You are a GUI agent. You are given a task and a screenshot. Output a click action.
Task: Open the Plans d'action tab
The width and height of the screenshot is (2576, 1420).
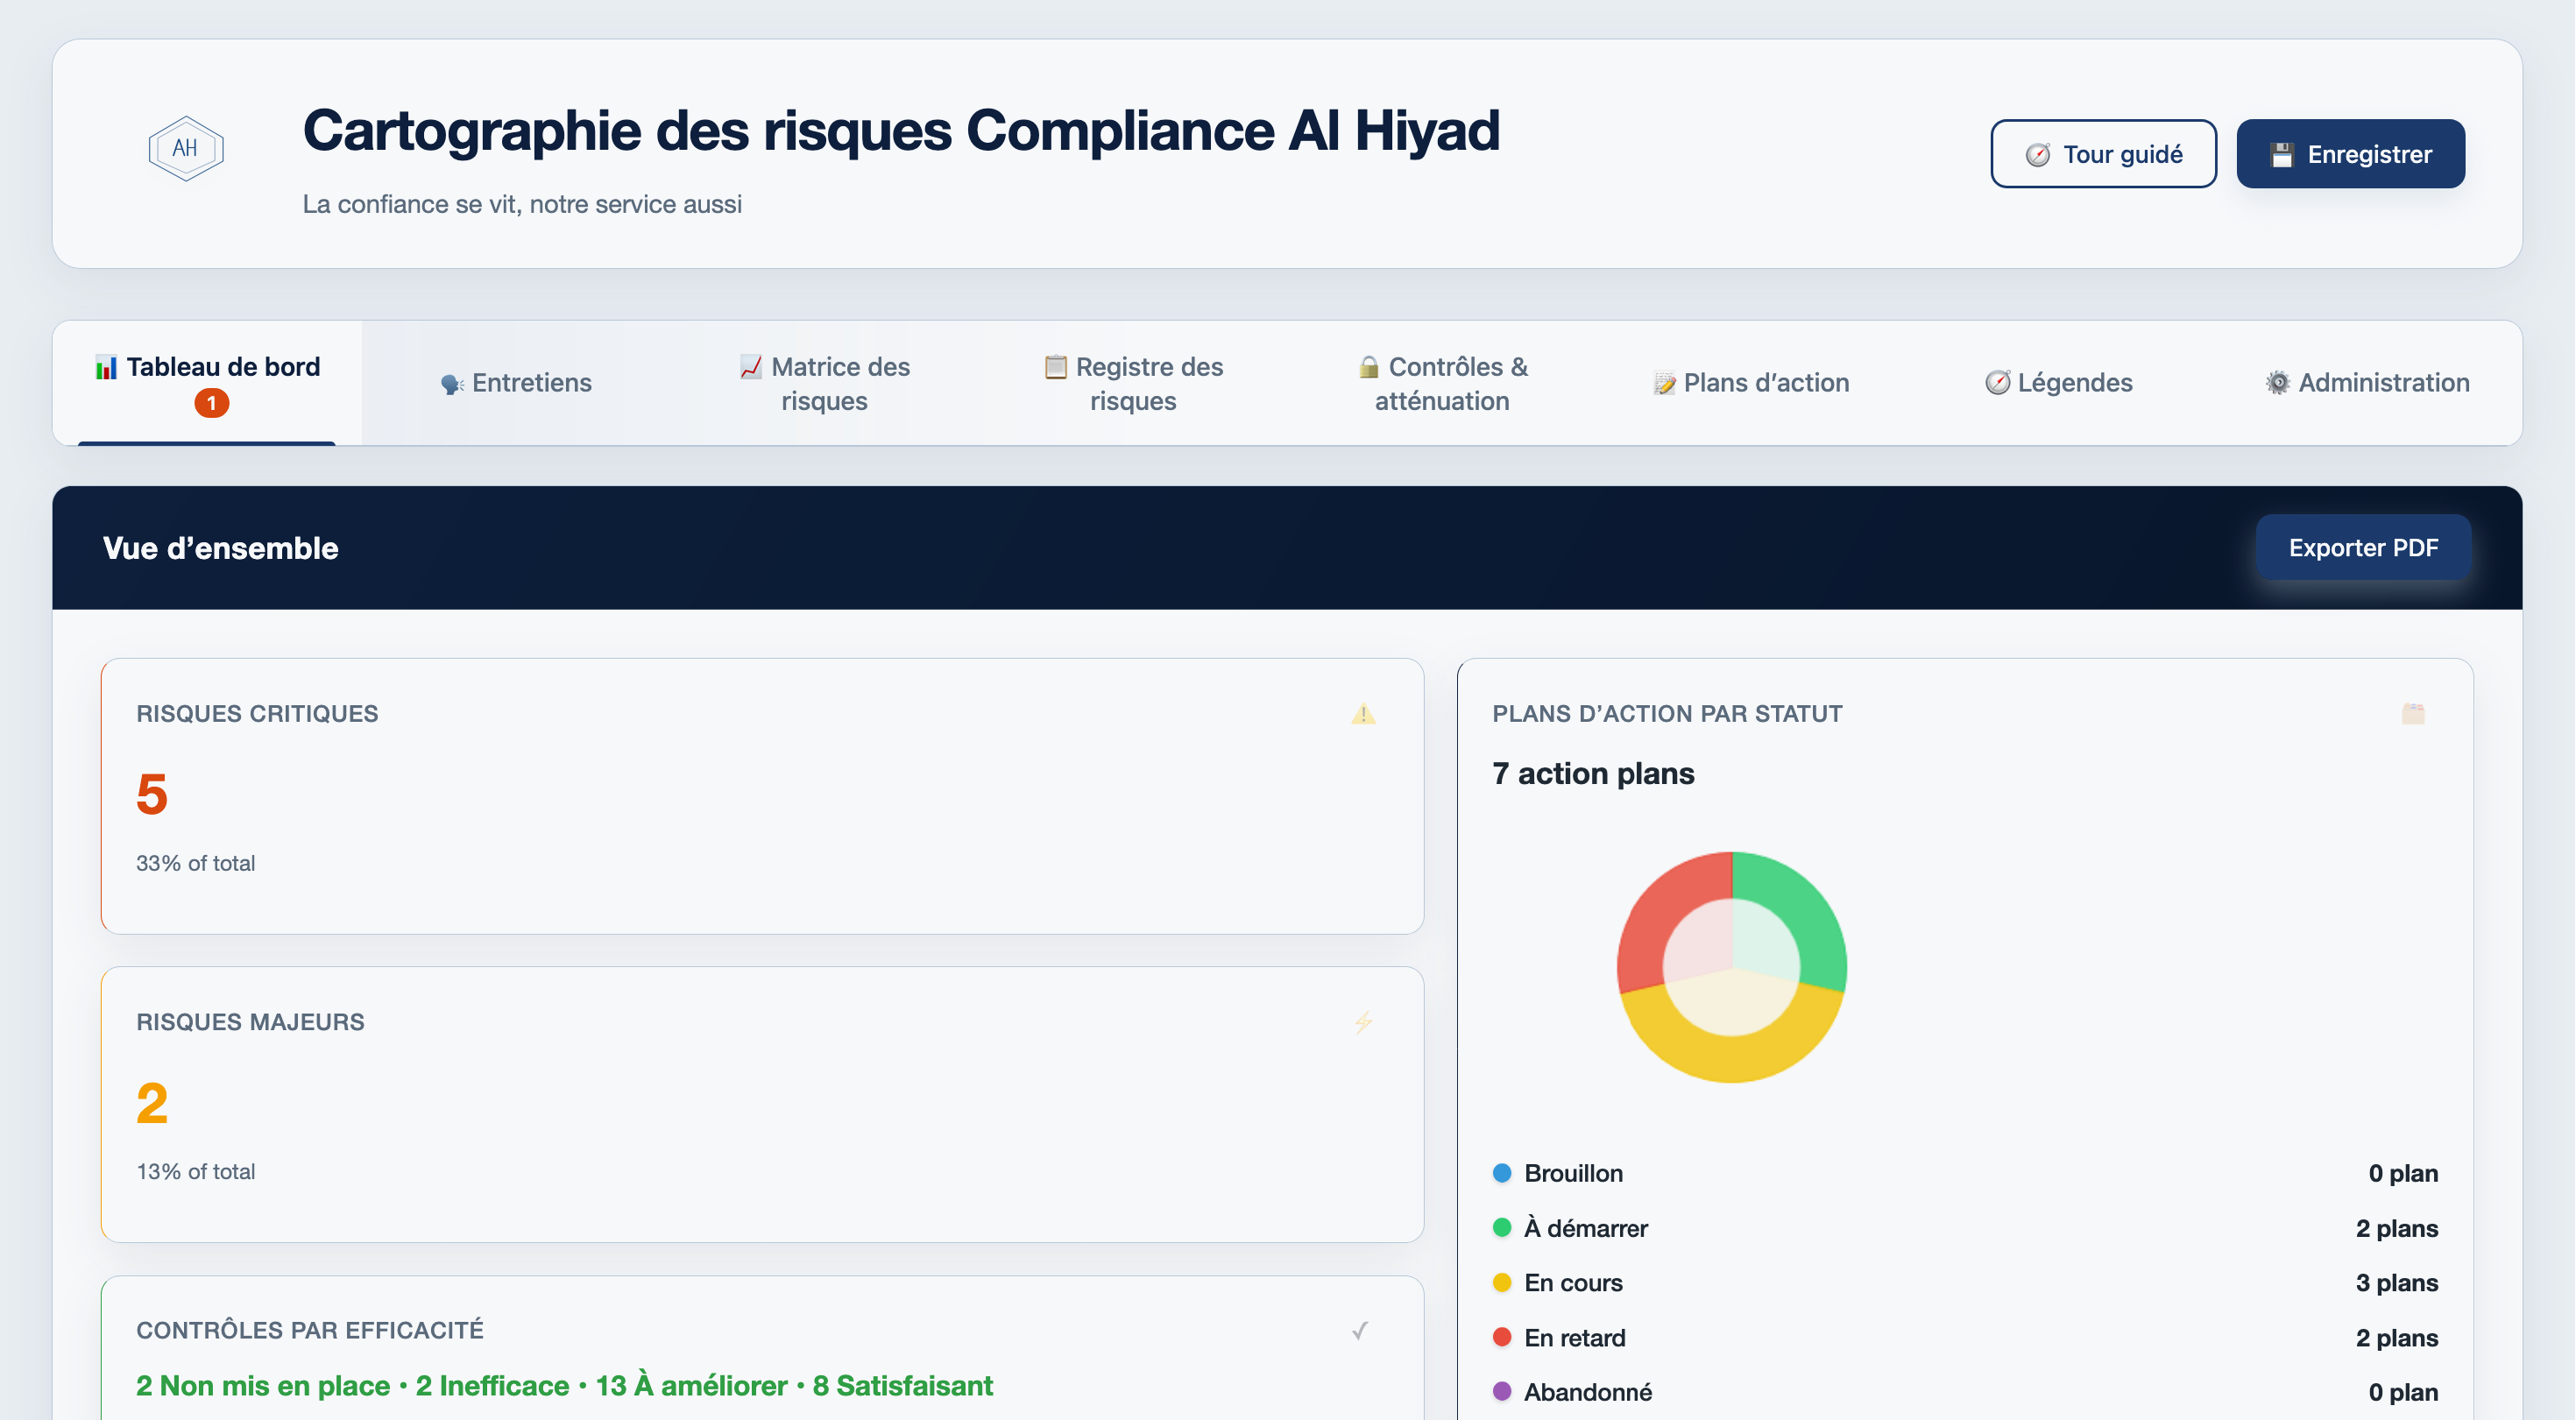[x=1751, y=383]
